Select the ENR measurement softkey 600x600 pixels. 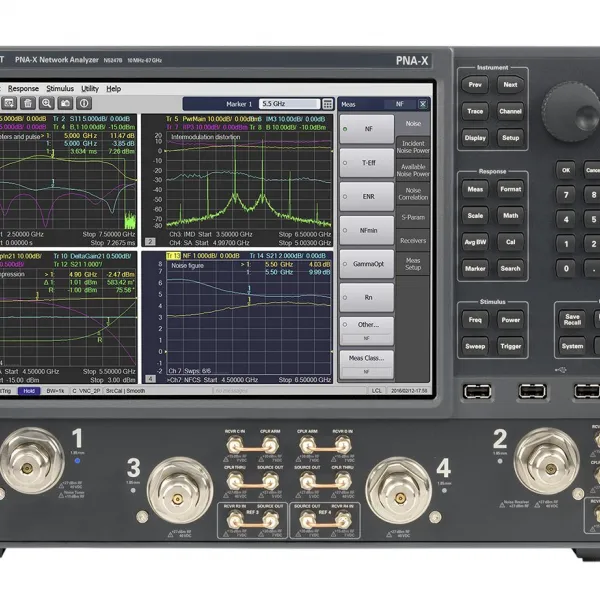pyautogui.click(x=367, y=197)
